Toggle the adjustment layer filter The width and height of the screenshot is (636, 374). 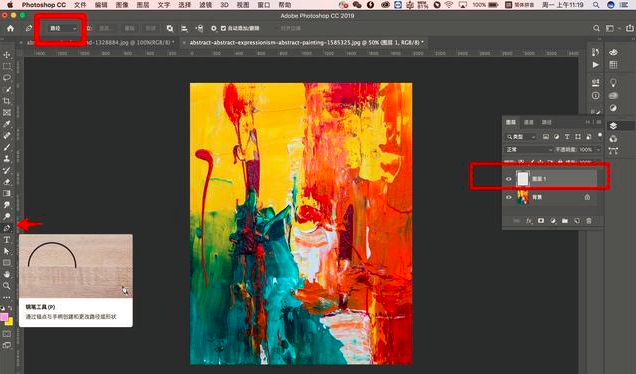pyautogui.click(x=556, y=137)
